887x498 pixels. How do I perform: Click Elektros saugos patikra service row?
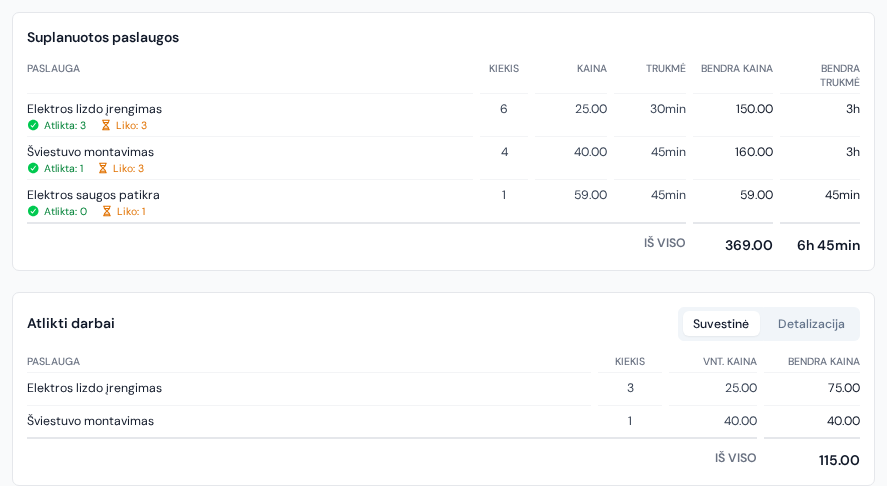pos(444,201)
